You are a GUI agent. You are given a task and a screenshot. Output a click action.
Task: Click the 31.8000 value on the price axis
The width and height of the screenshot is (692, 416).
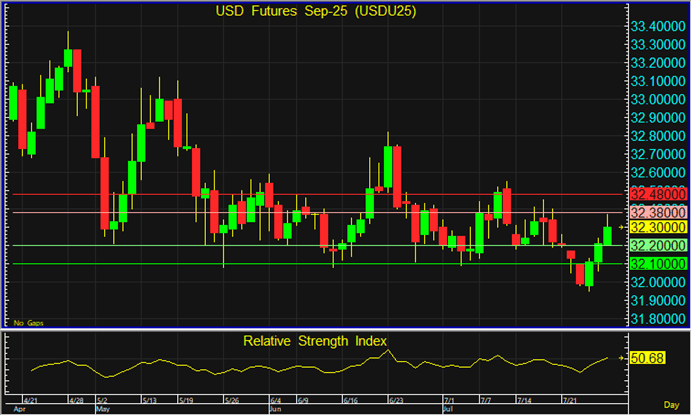(x=657, y=318)
